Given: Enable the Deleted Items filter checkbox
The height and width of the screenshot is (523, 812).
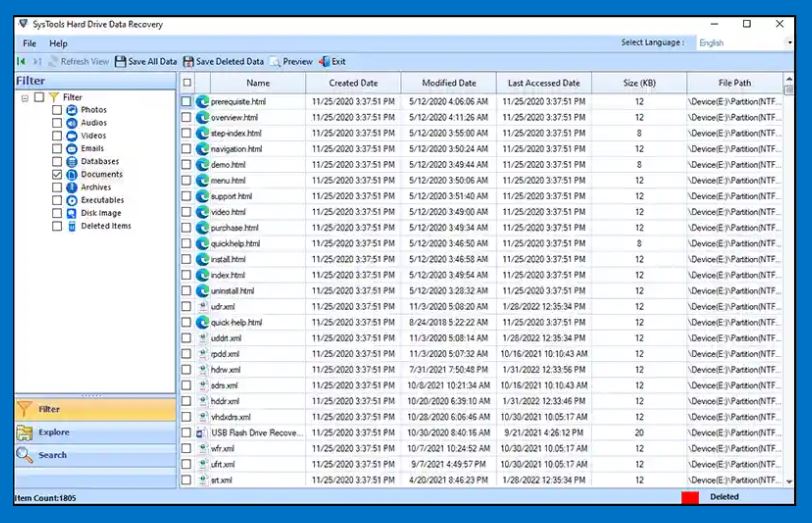Looking at the screenshot, I should (x=57, y=226).
